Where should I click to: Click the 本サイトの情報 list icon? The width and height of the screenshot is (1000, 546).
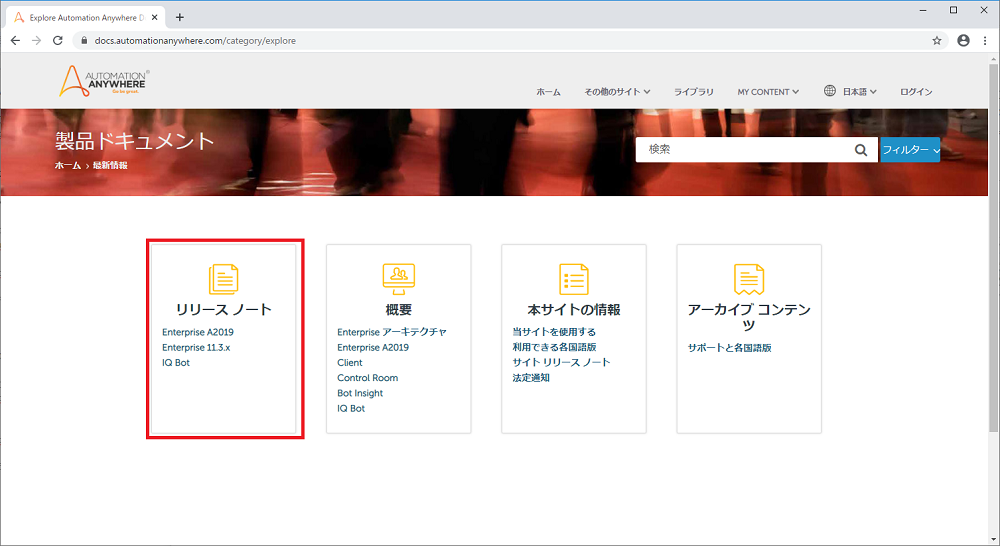point(574,279)
